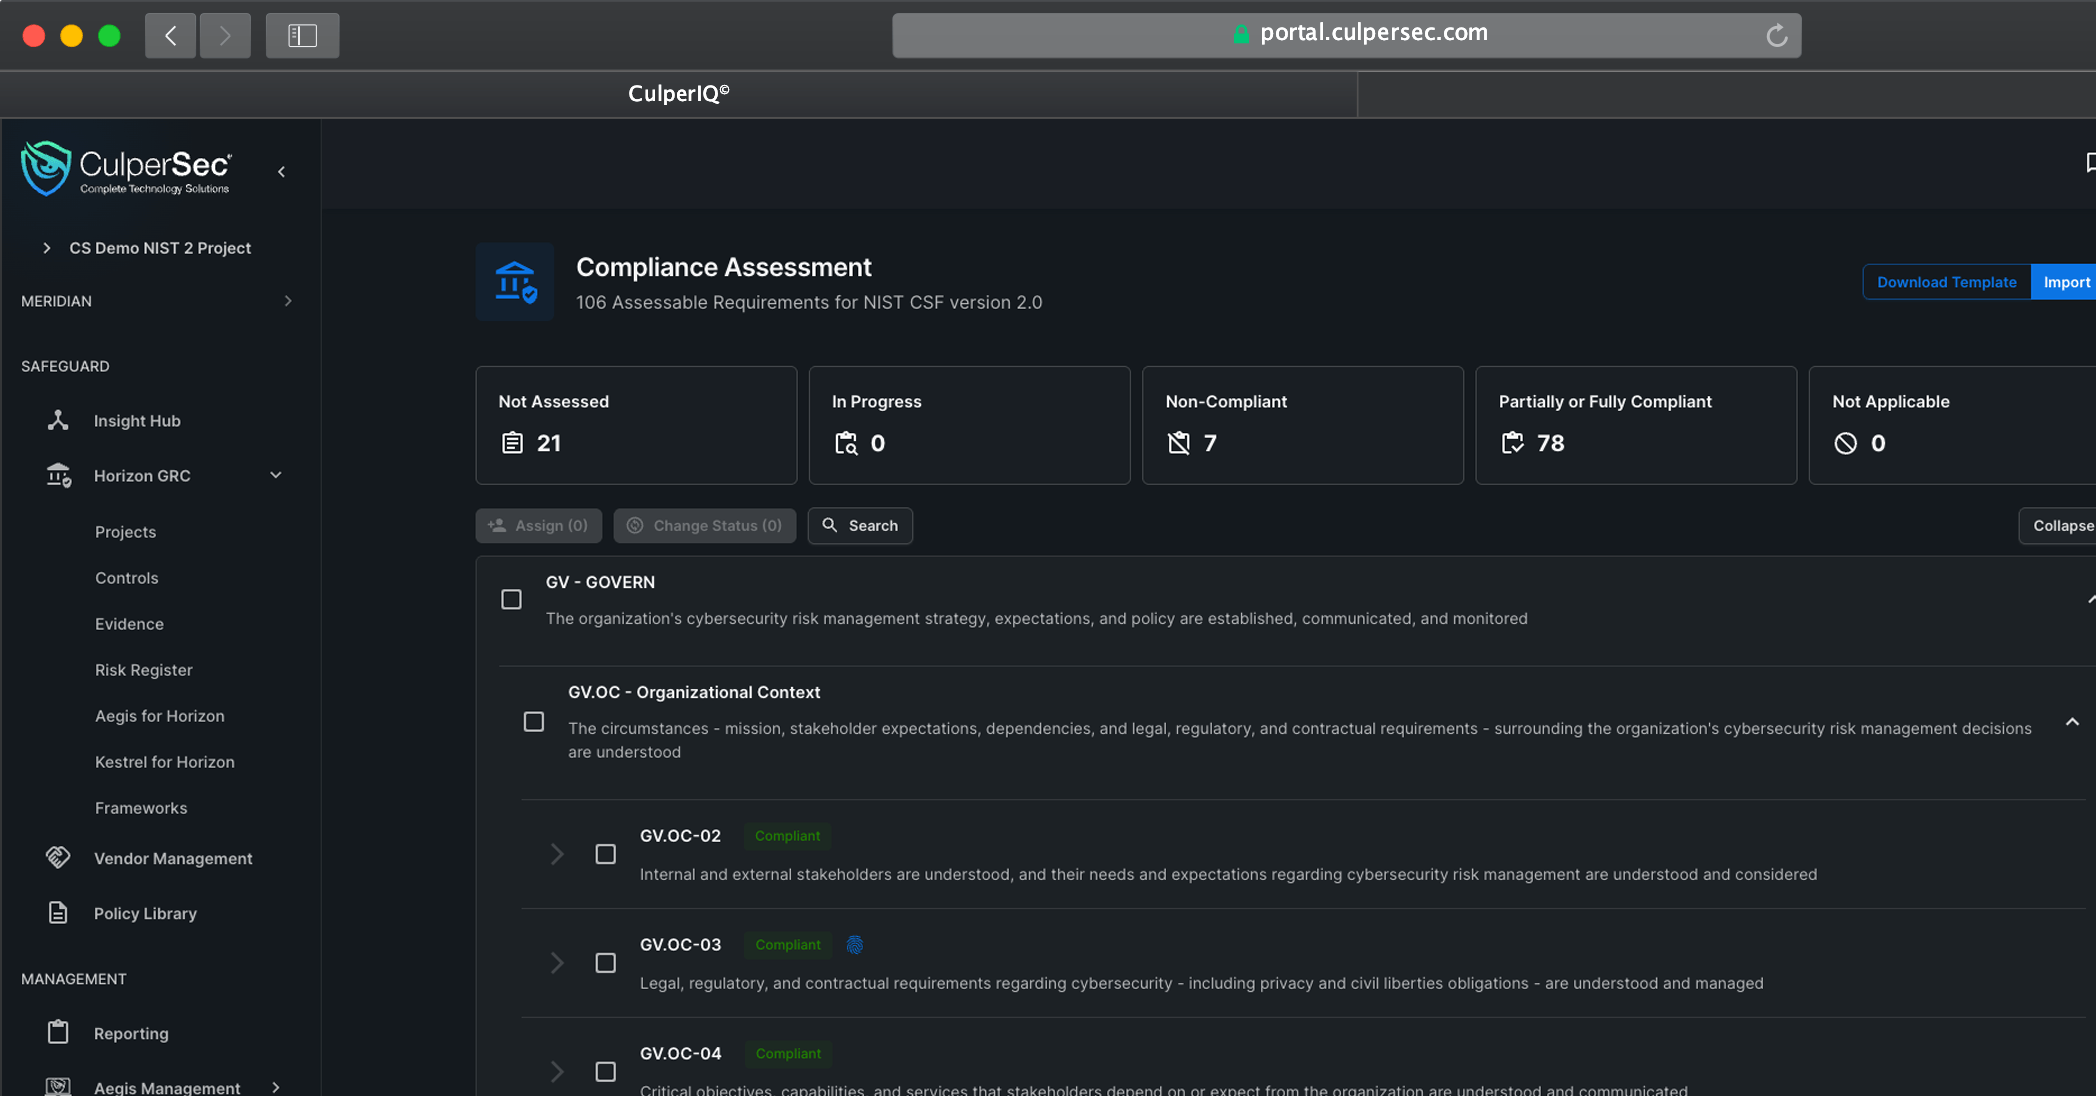2096x1096 pixels.
Task: Click the Compliant badge on GV.OC-04
Action: pos(788,1054)
